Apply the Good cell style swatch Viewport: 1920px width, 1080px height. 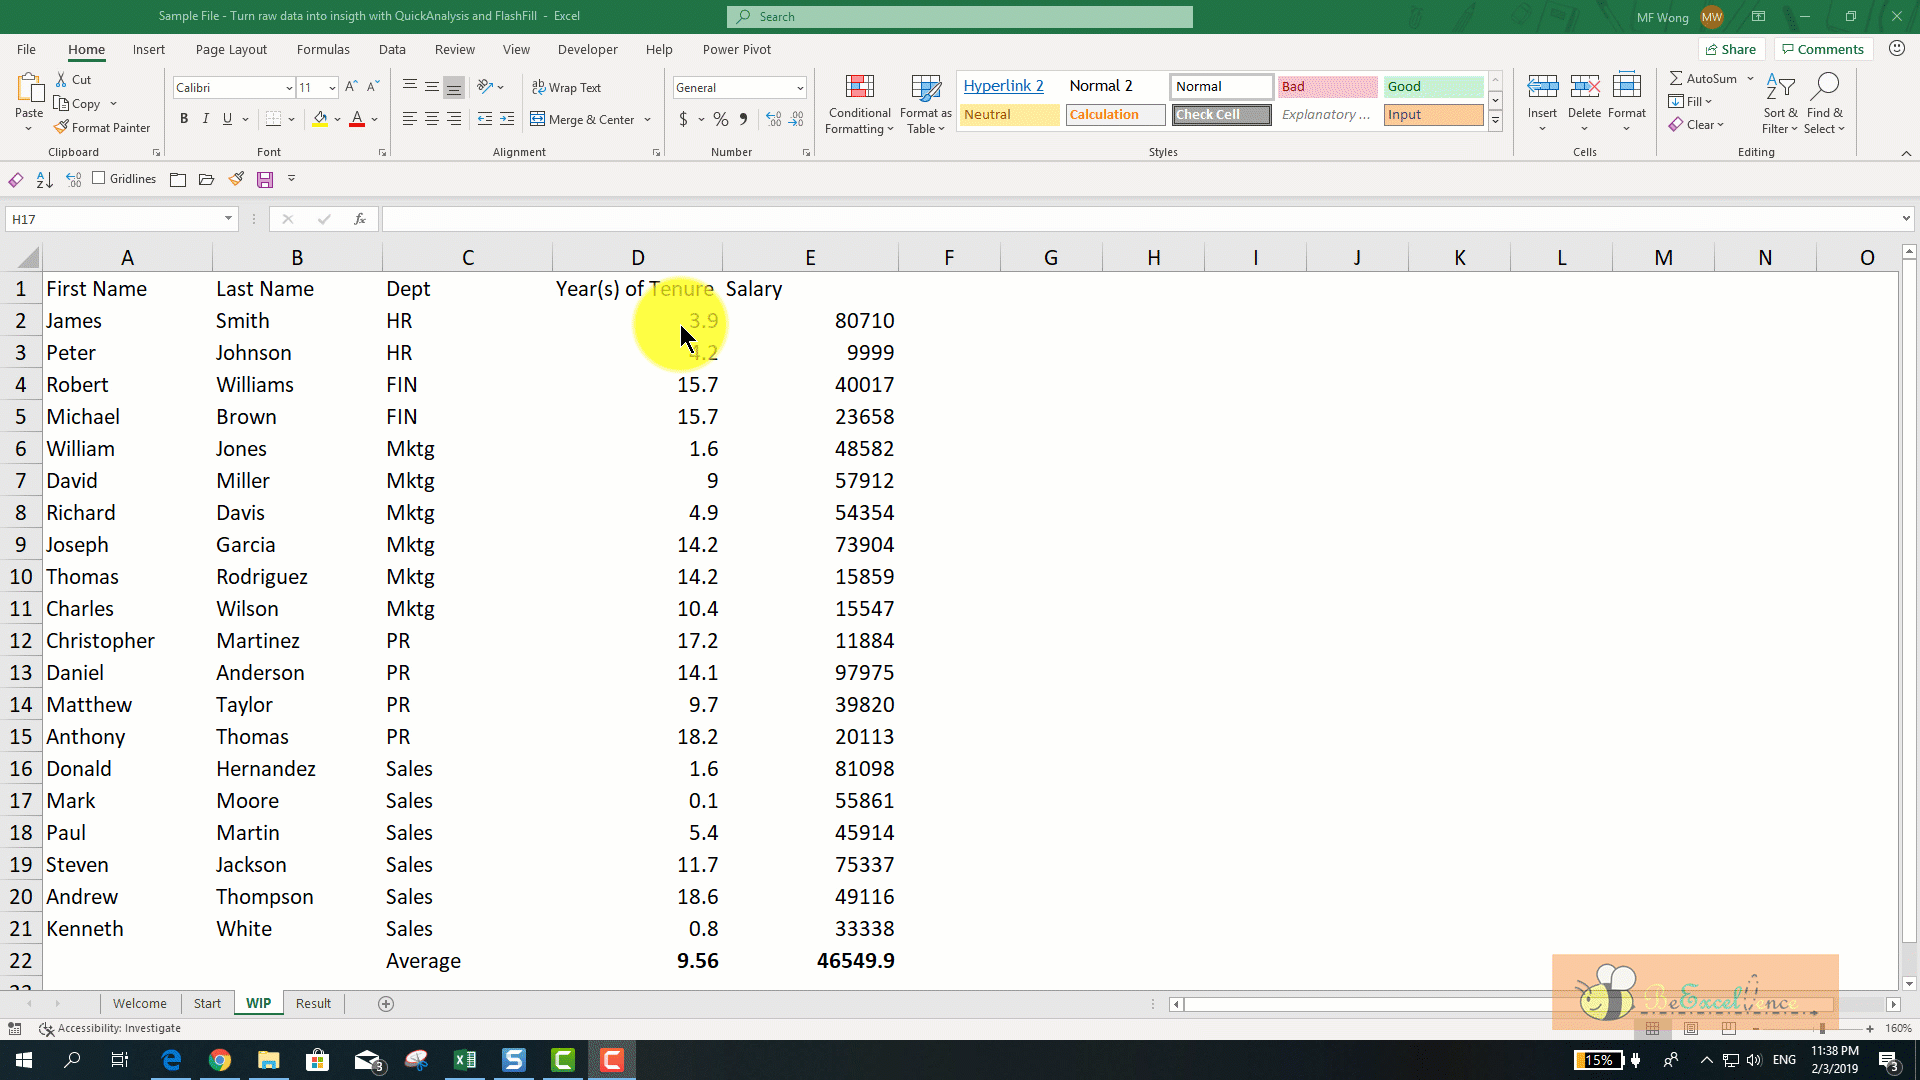(1432, 86)
